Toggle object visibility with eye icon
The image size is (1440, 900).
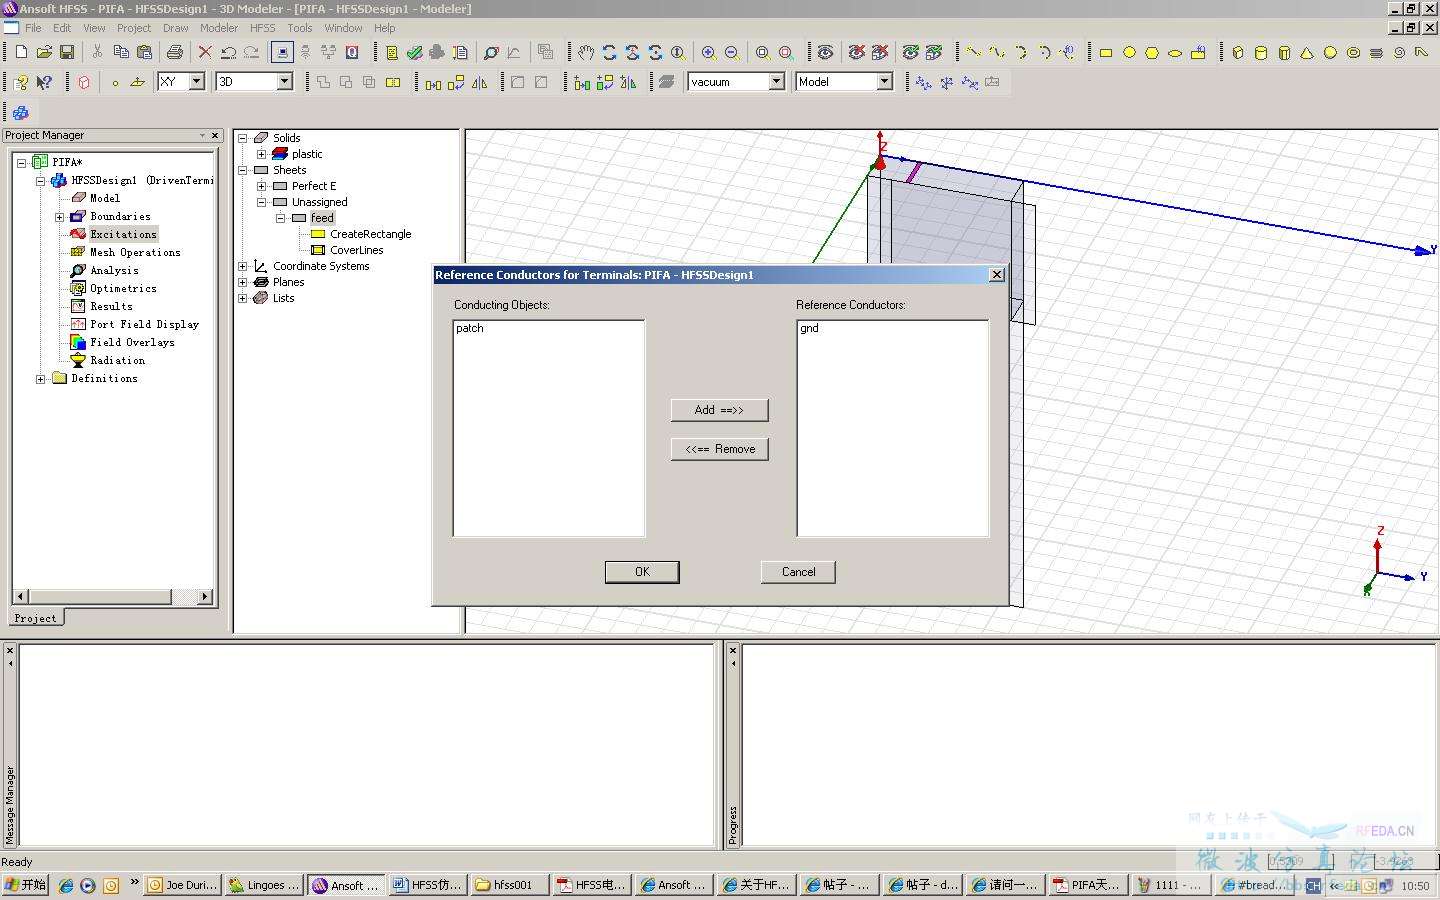click(825, 52)
